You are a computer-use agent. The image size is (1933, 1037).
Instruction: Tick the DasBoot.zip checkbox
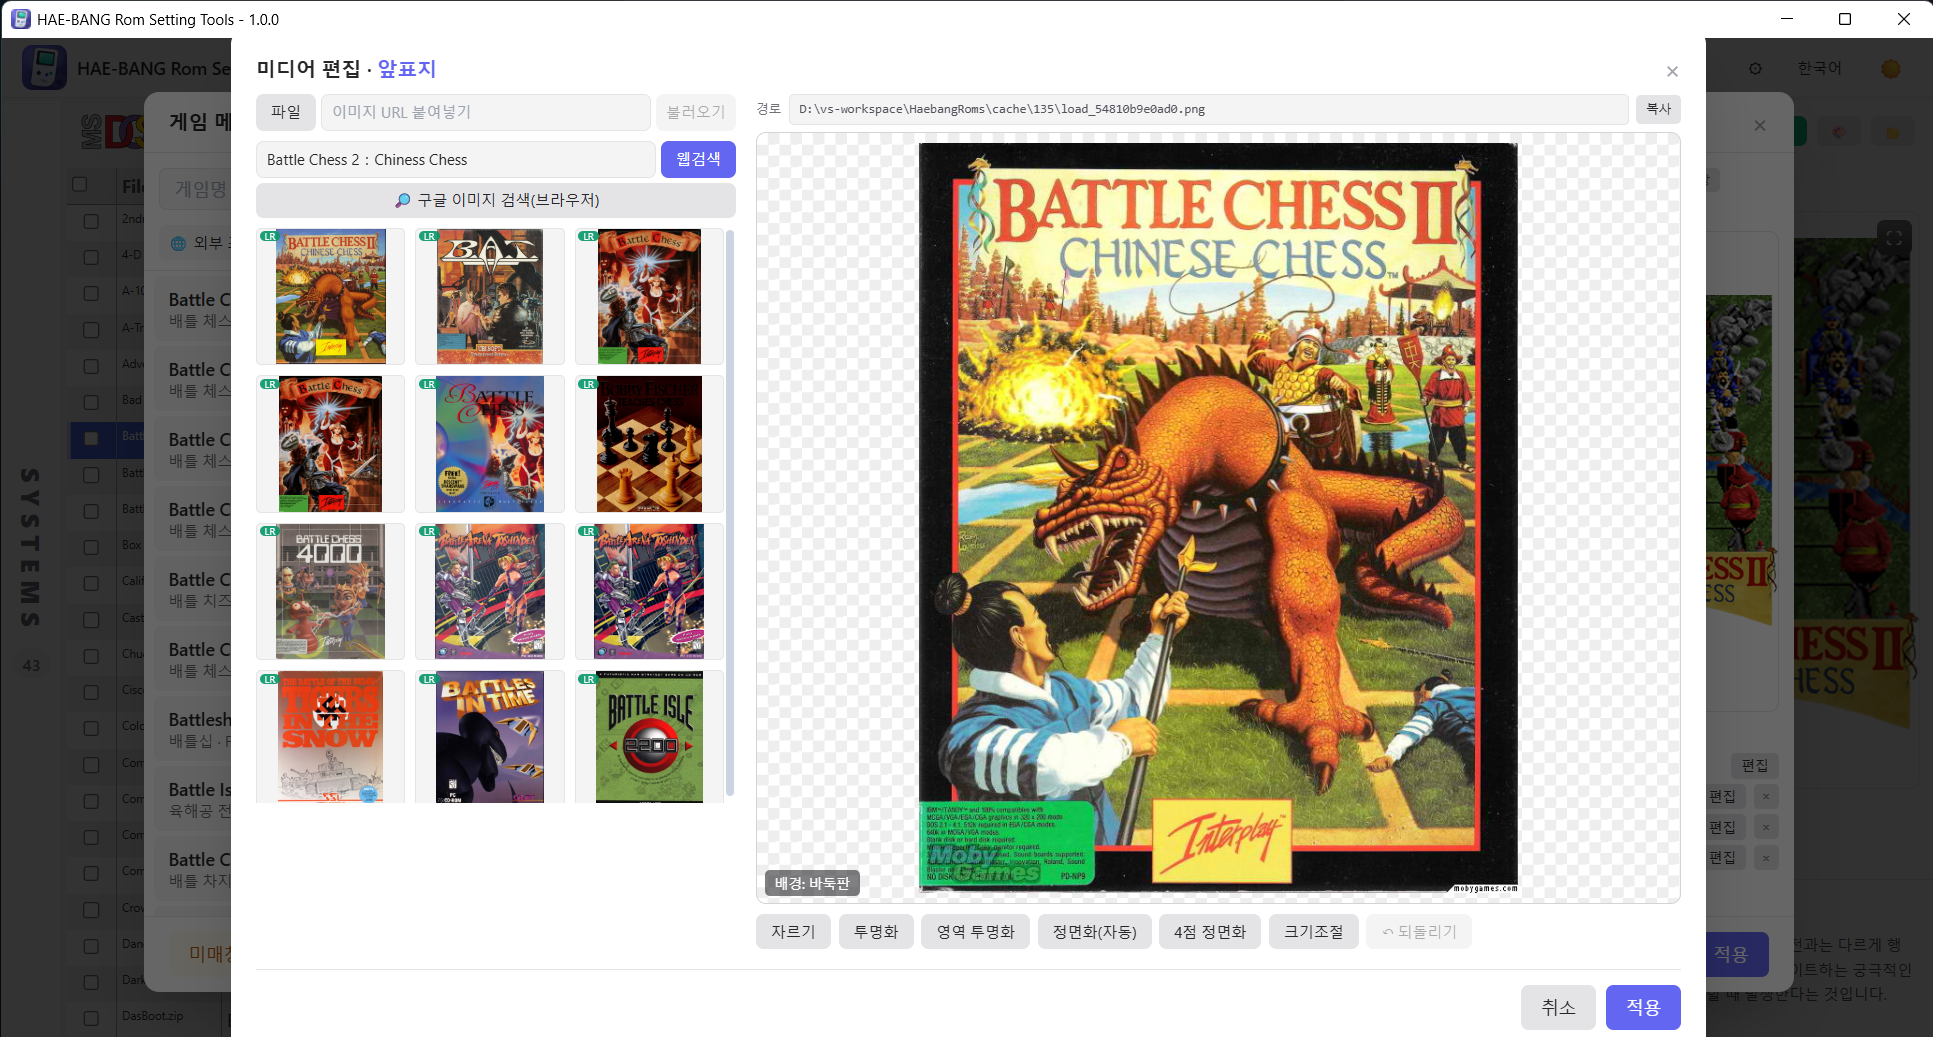coord(91,1018)
